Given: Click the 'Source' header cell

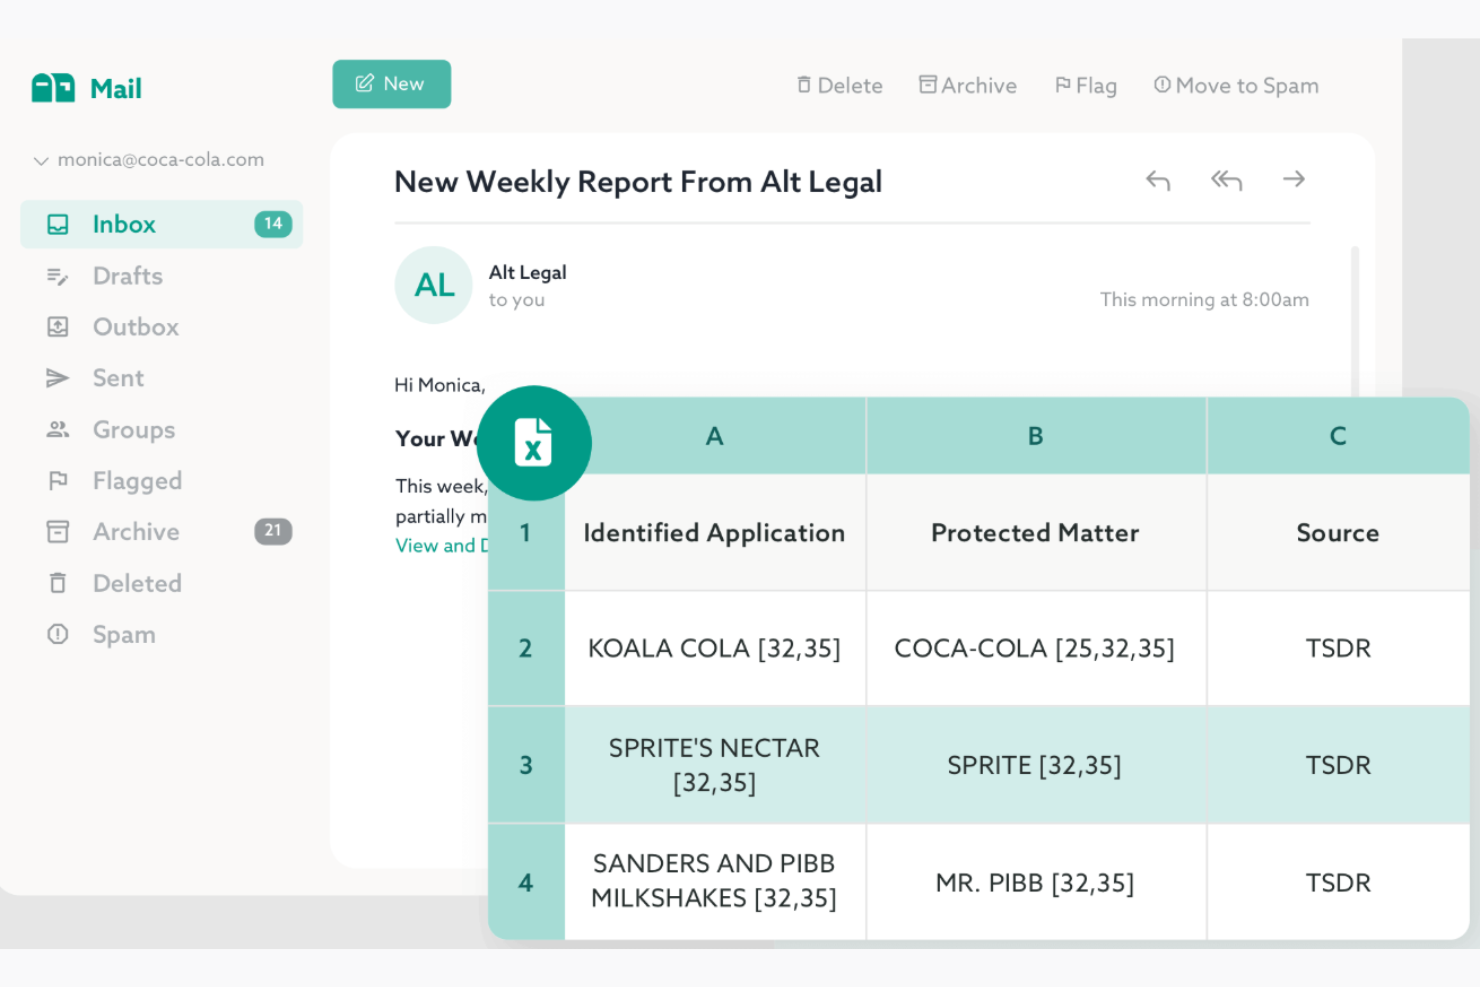Looking at the screenshot, I should (1338, 533).
